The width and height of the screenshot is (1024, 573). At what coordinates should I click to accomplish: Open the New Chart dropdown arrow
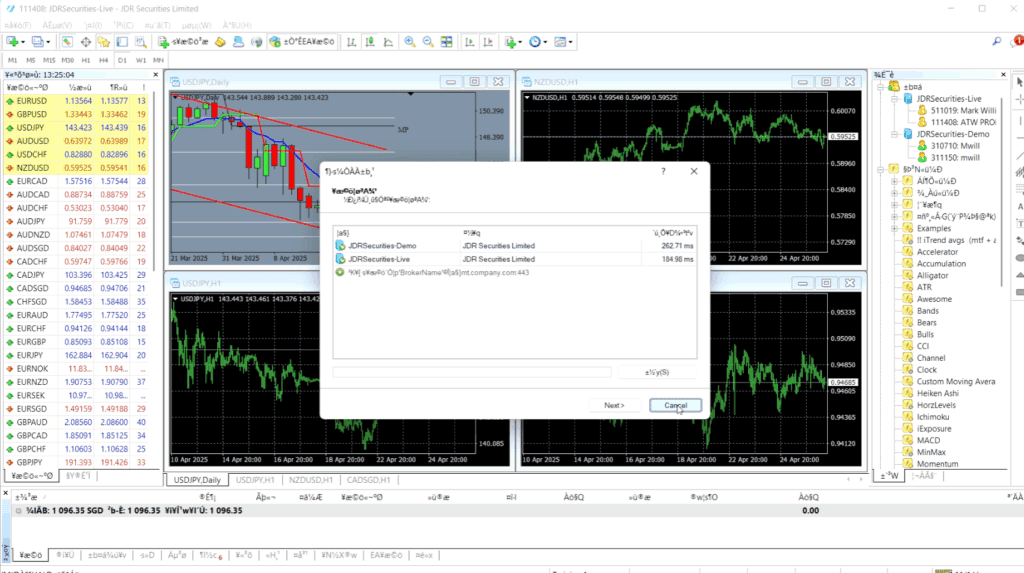23,42
